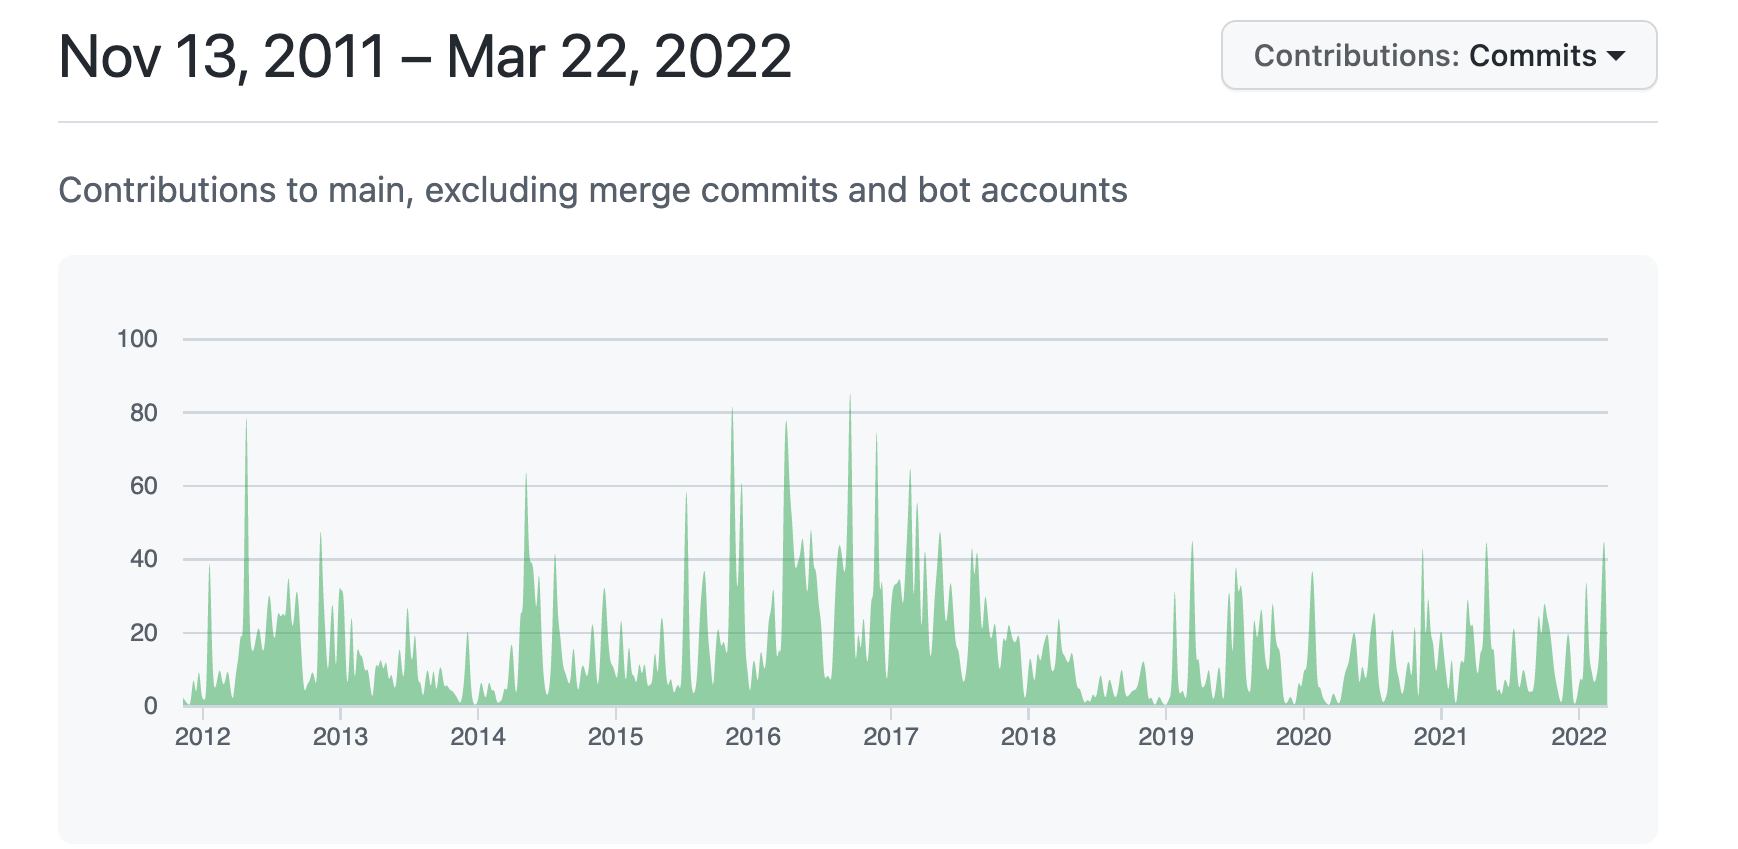Screen dimensions: 1738x849
Task: Click the 2020 x-axis label
Action: point(1303,737)
